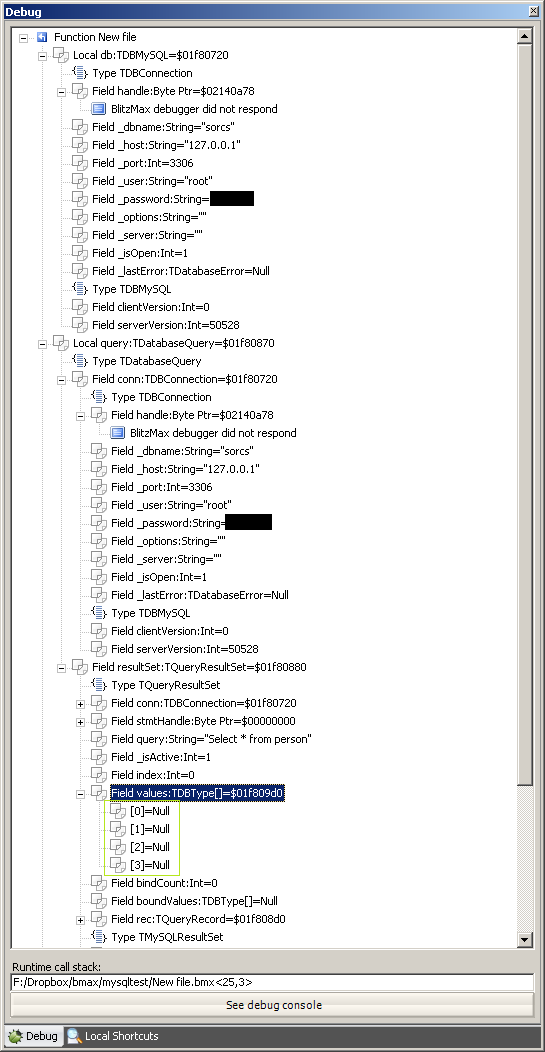Collapse the Local query:TDatabaseQuery node

(42, 344)
